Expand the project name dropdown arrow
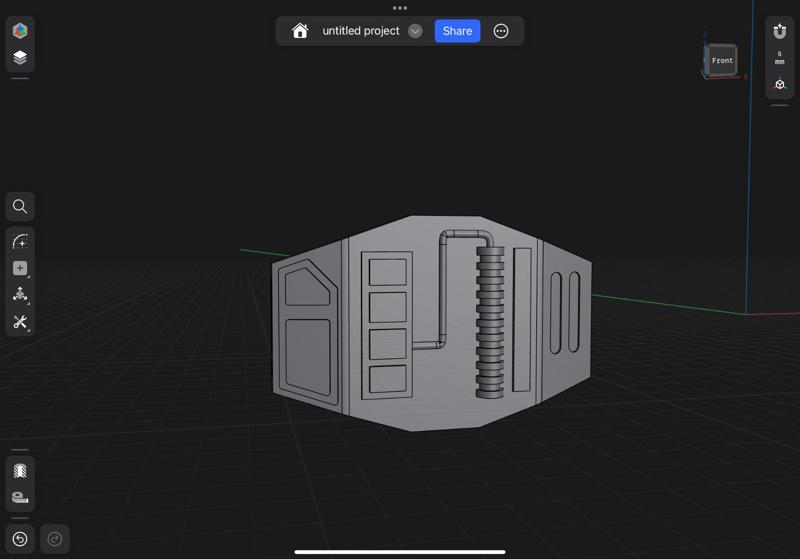 (x=415, y=31)
